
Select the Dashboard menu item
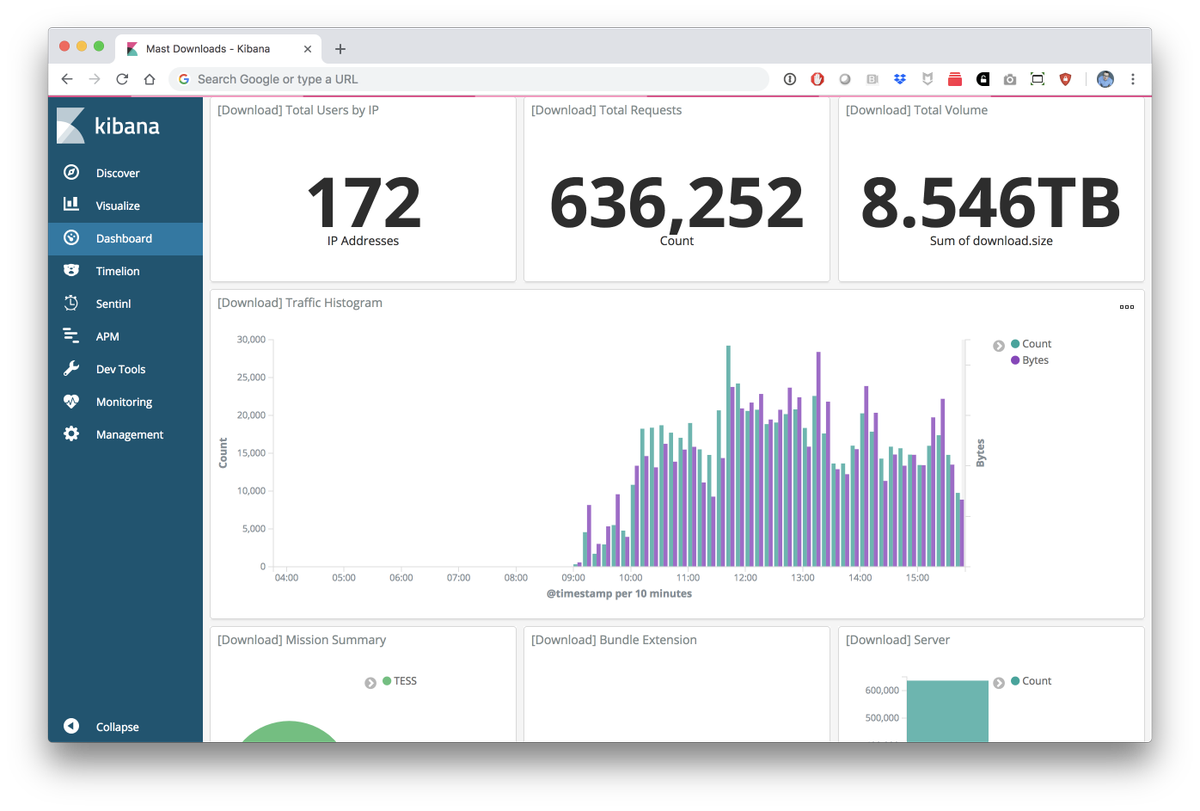pos(125,239)
